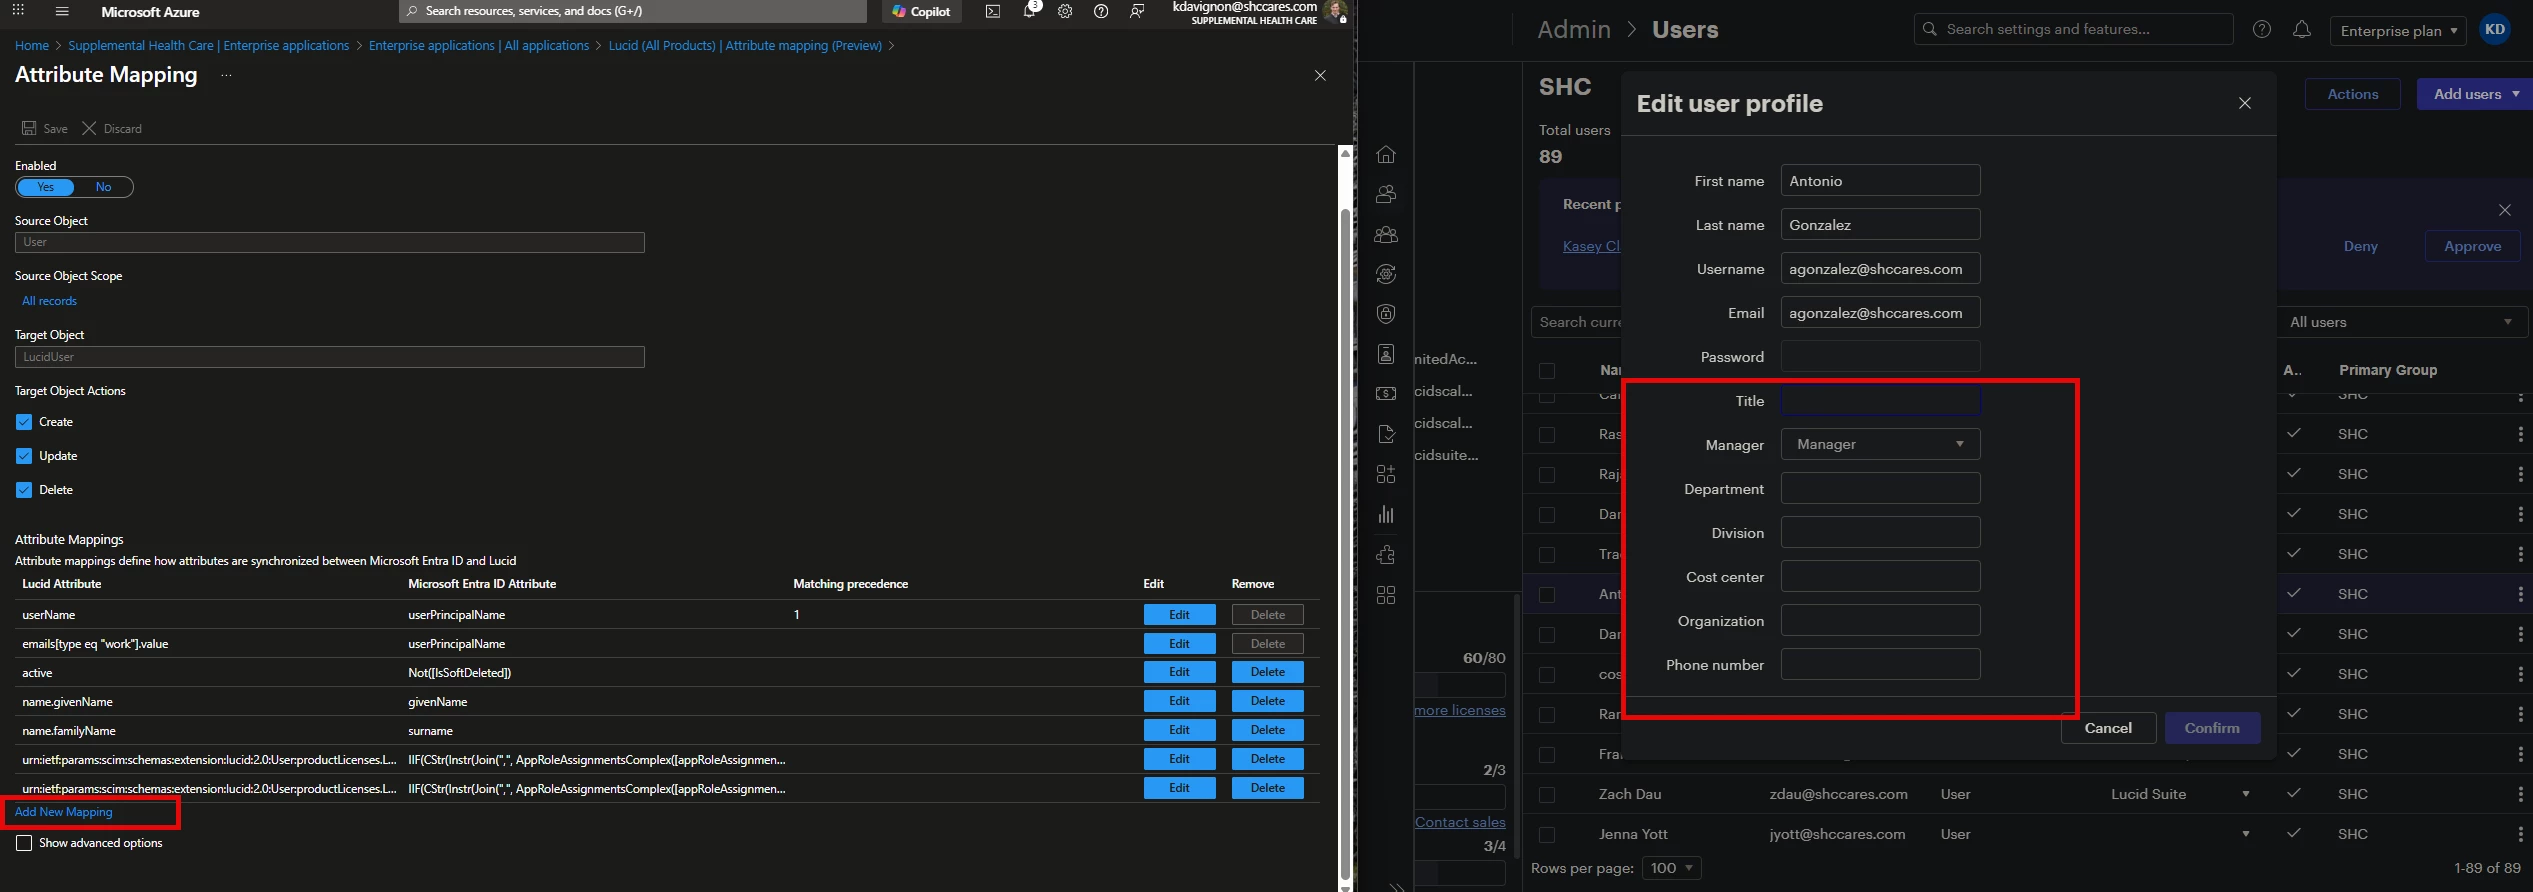
Task: Open the sync gear icon in Lucid sidebar
Action: click(x=1386, y=274)
